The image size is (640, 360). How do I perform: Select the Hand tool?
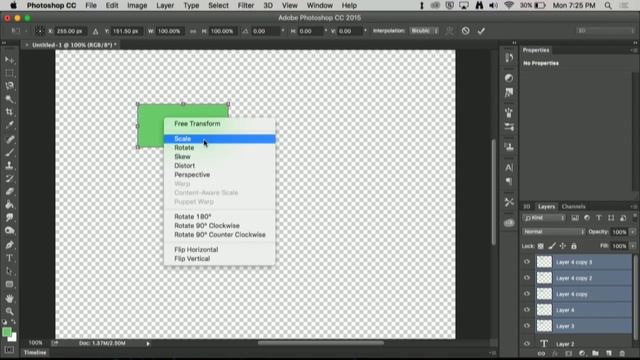click(9, 298)
